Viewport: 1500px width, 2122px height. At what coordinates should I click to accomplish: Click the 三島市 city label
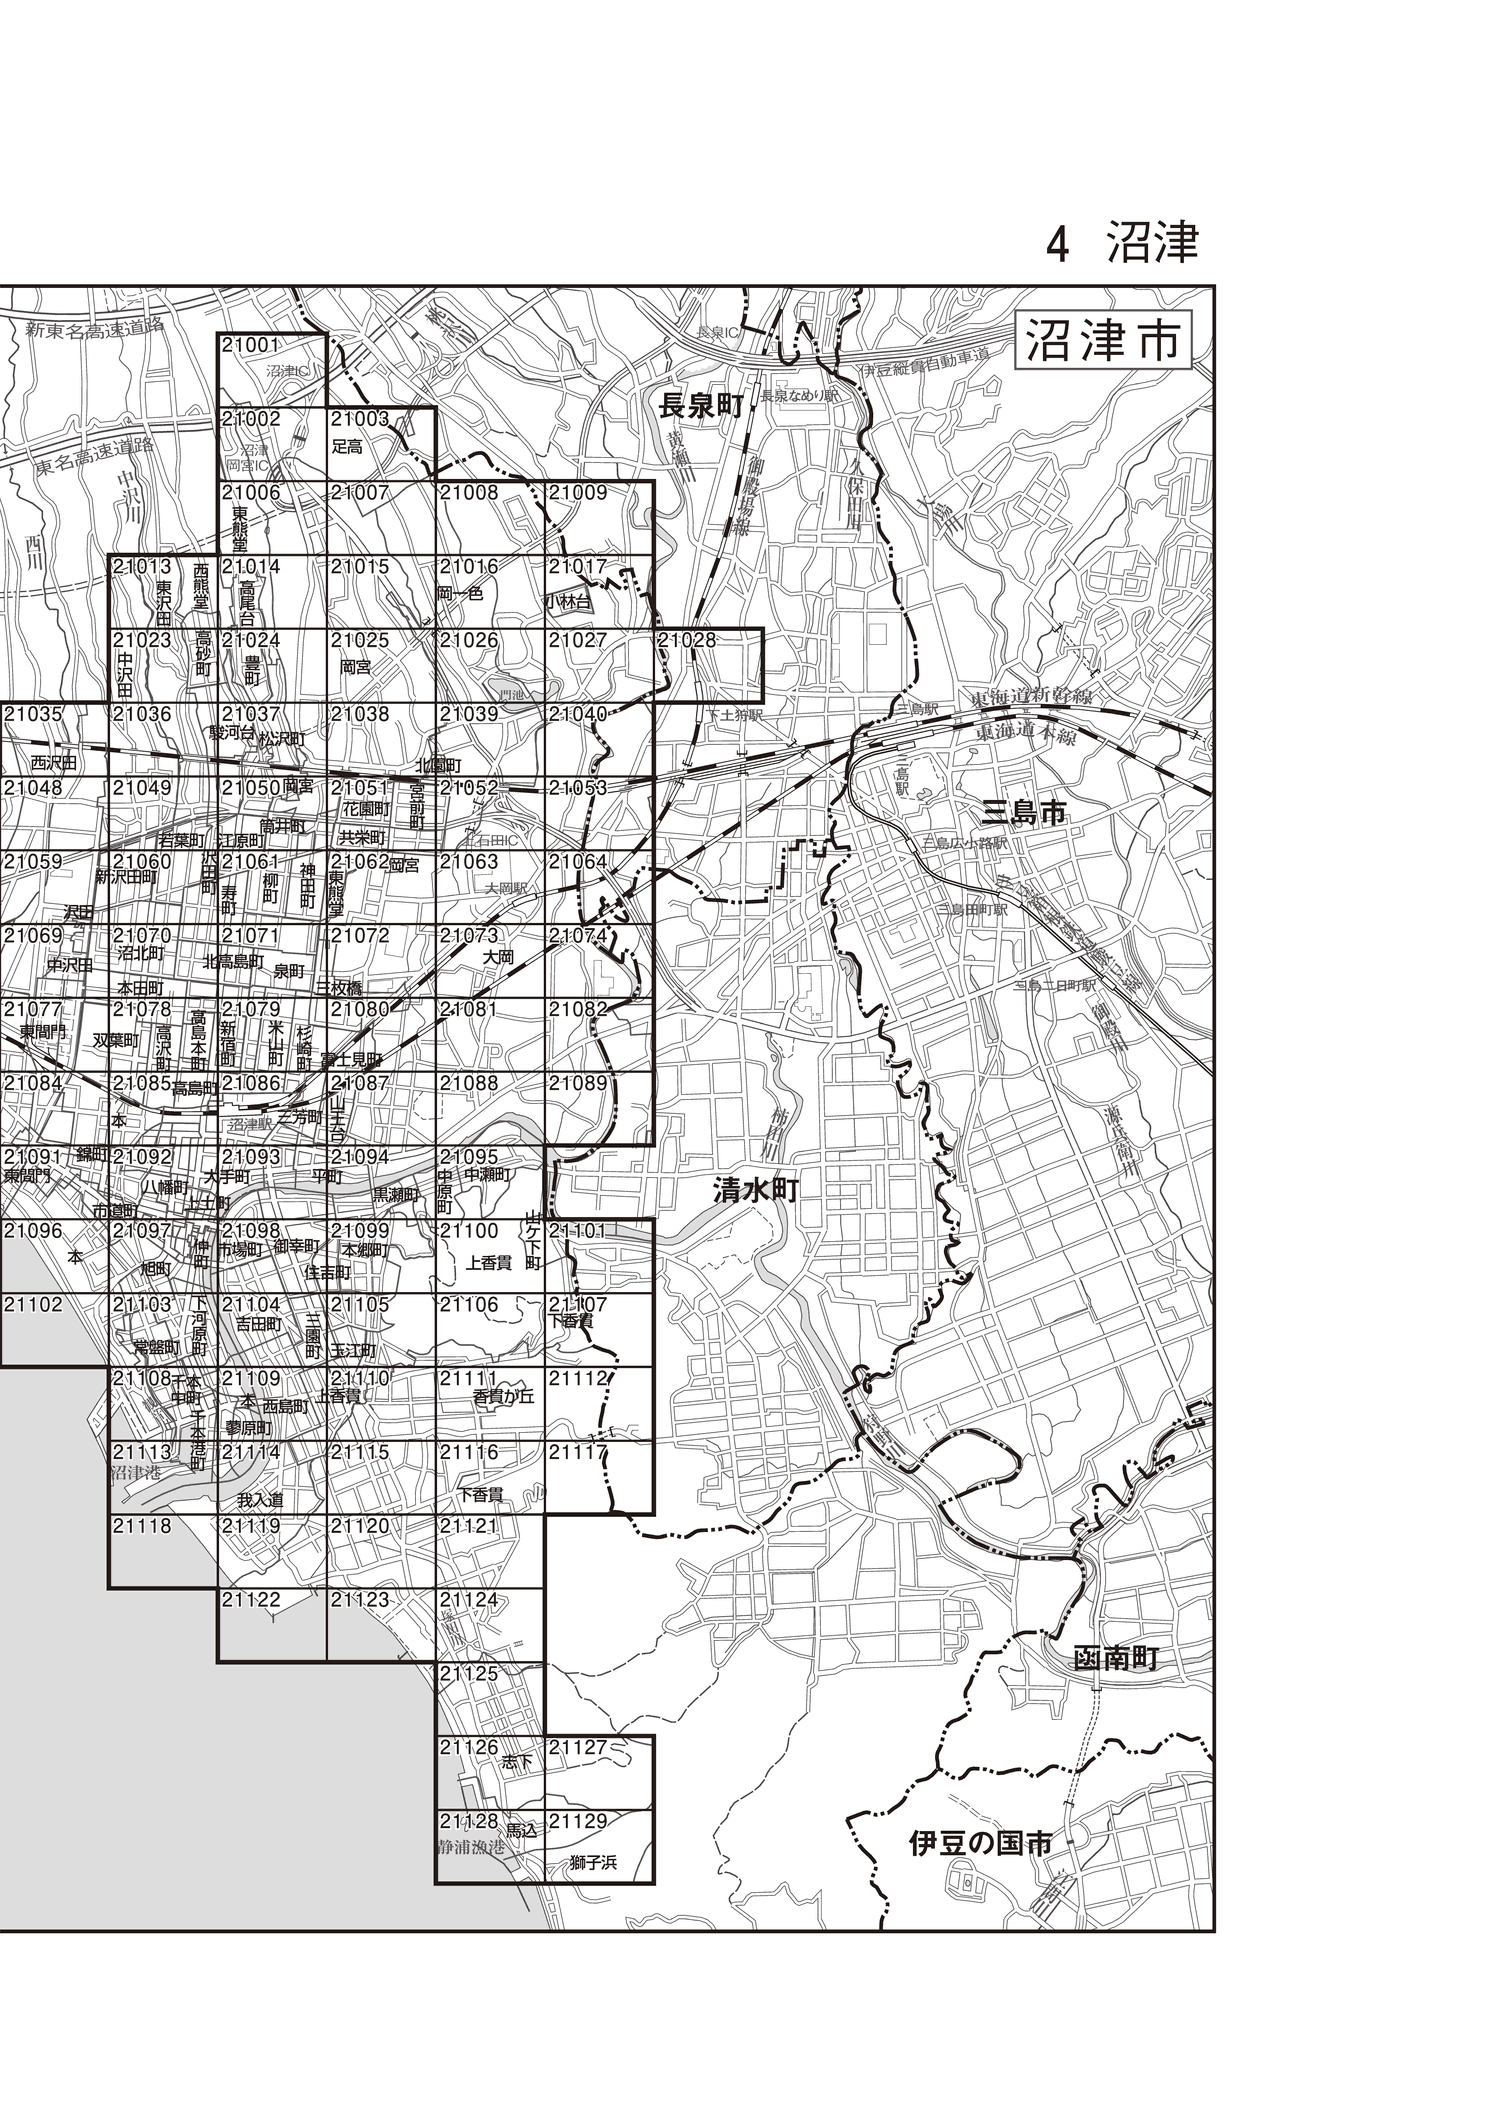pyautogui.click(x=1025, y=813)
